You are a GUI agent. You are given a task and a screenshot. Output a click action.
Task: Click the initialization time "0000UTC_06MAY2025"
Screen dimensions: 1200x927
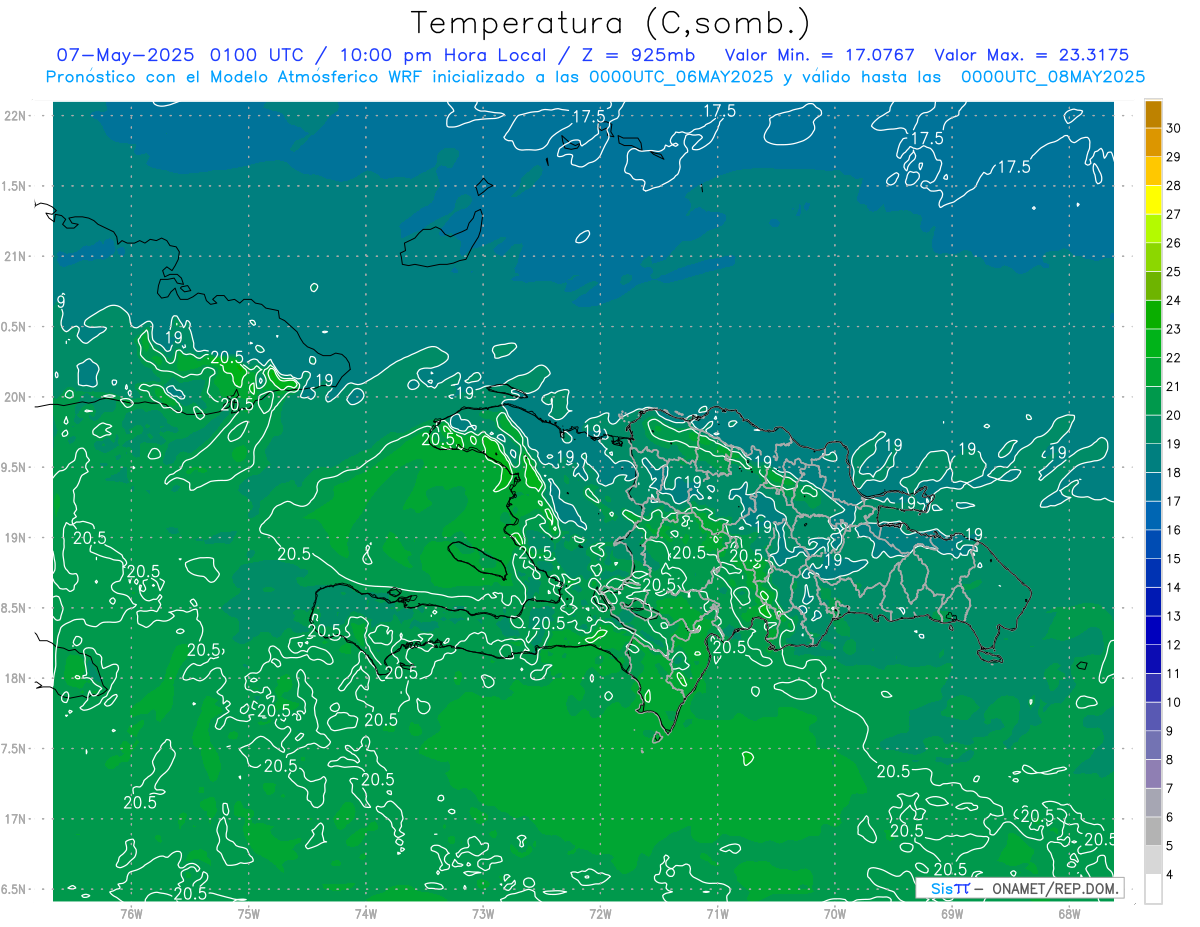(681, 77)
